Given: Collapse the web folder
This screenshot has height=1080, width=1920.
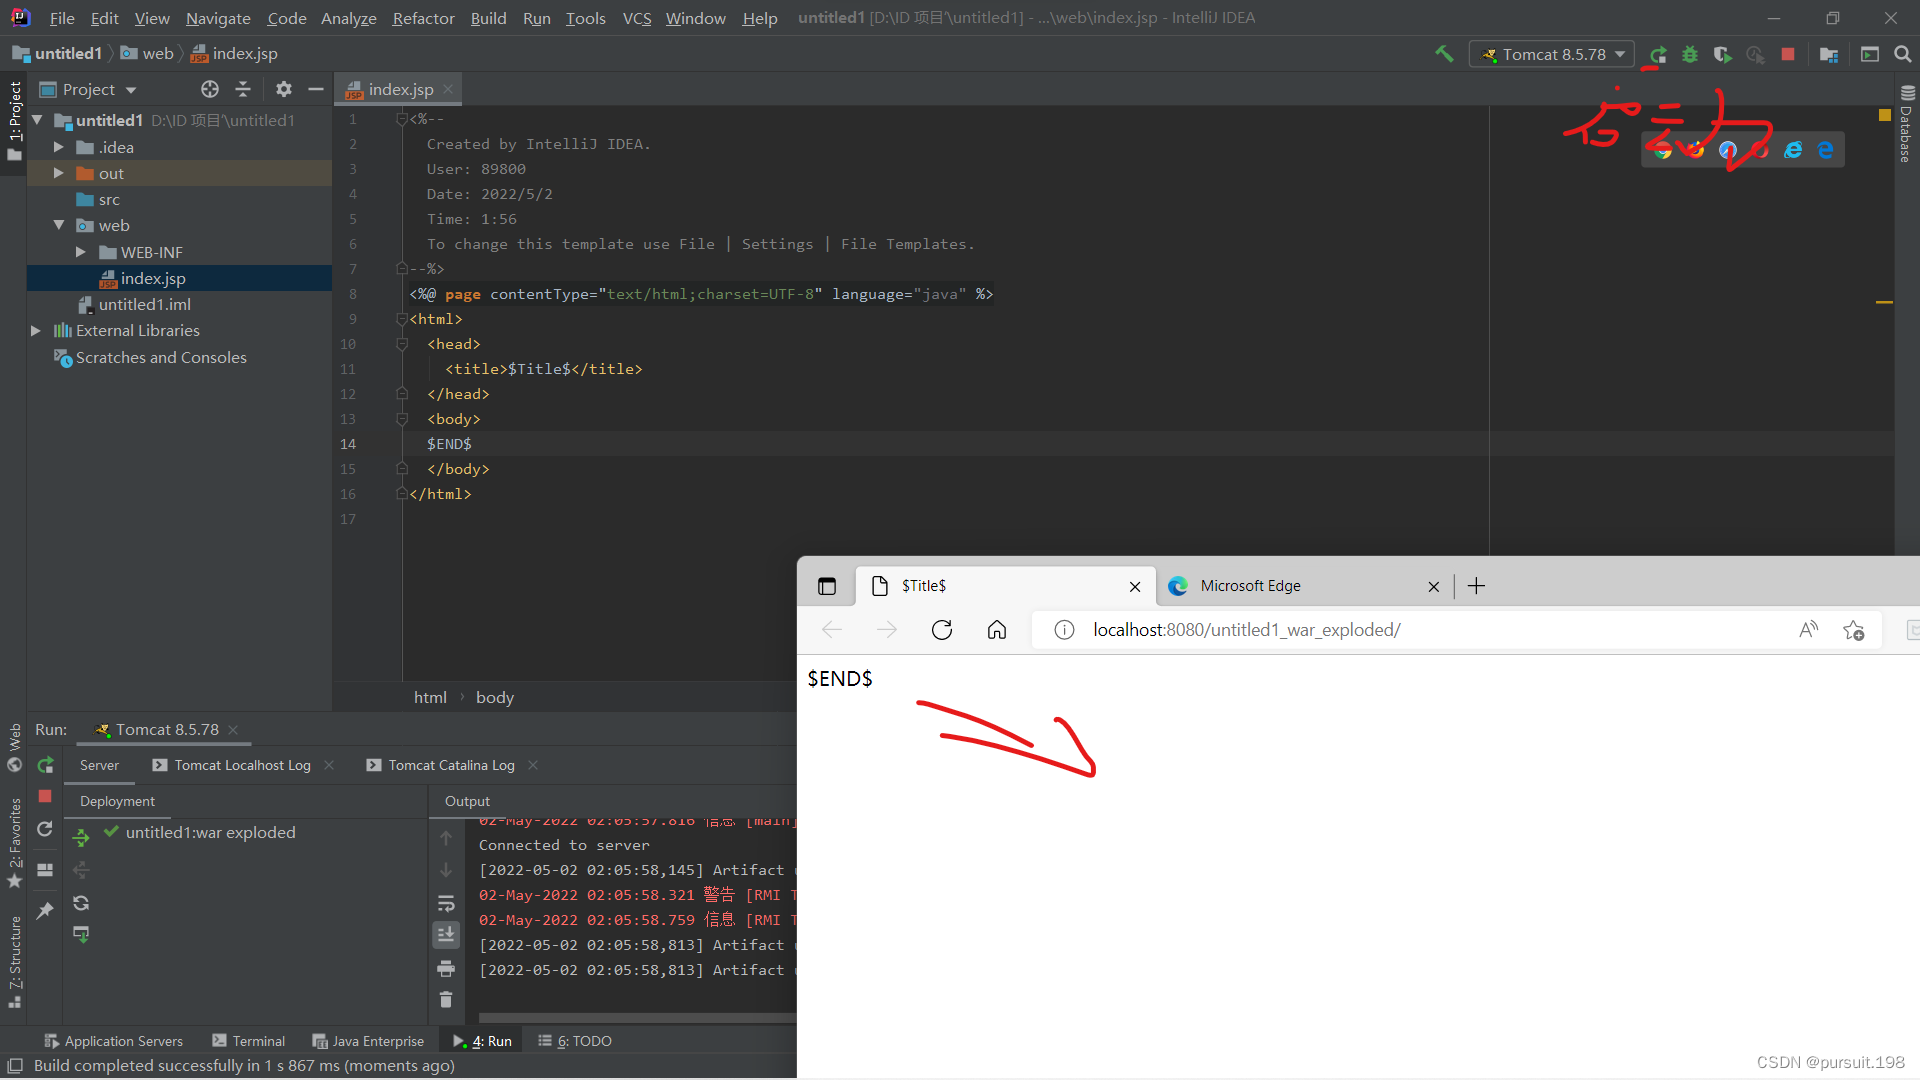Looking at the screenshot, I should pyautogui.click(x=59, y=225).
